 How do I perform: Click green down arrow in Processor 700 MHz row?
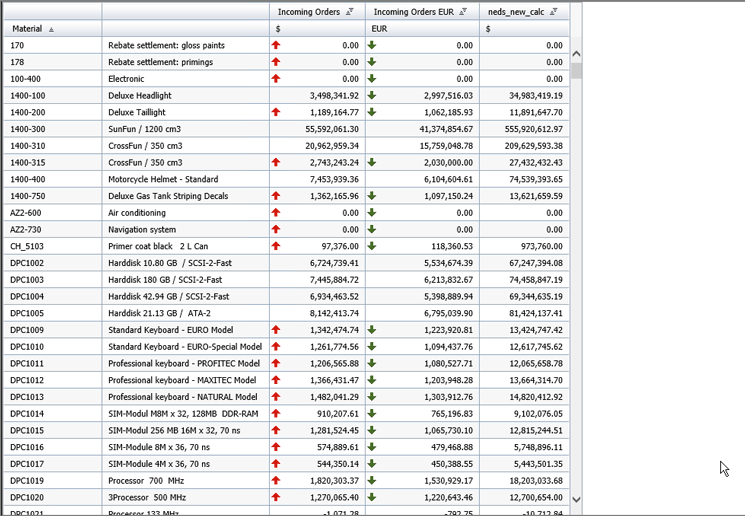click(372, 480)
